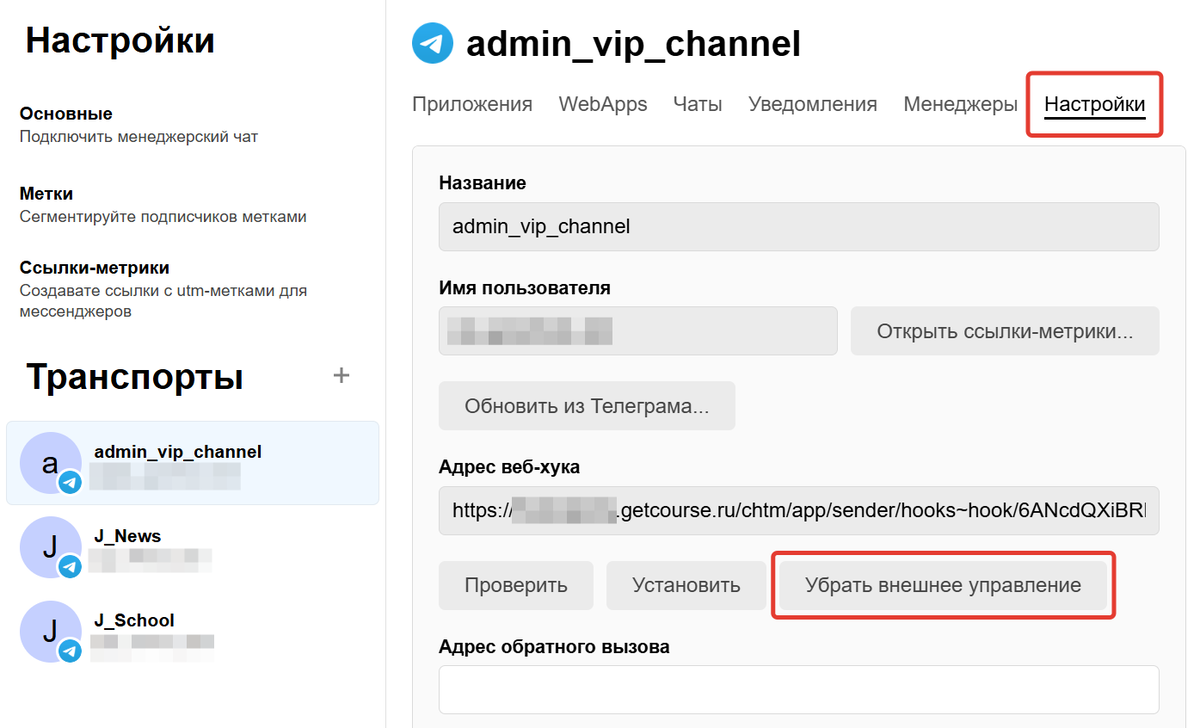Viewport: 1200px width, 728px height.
Task: Click the admin_vip_channel avatar in transports list
Action: [51, 463]
